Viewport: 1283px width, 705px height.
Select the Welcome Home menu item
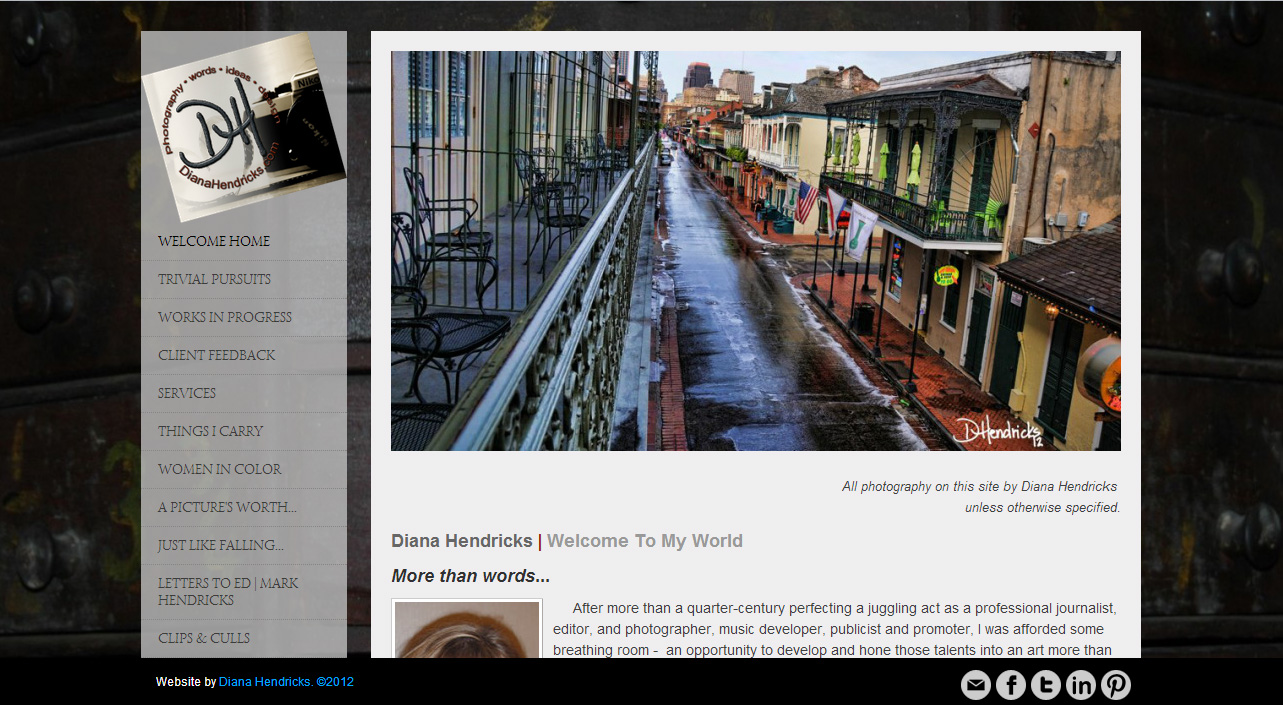(214, 241)
